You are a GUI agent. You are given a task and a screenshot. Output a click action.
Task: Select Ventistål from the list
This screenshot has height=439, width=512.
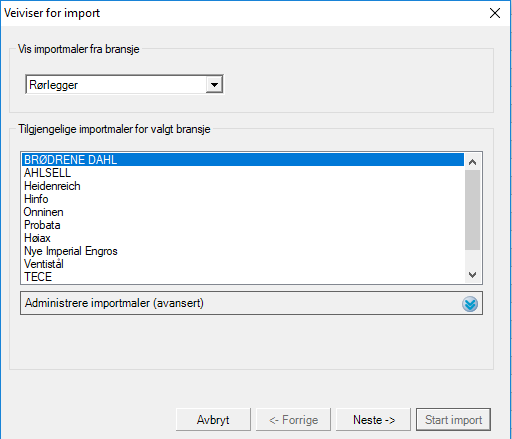pyautogui.click(x=243, y=264)
